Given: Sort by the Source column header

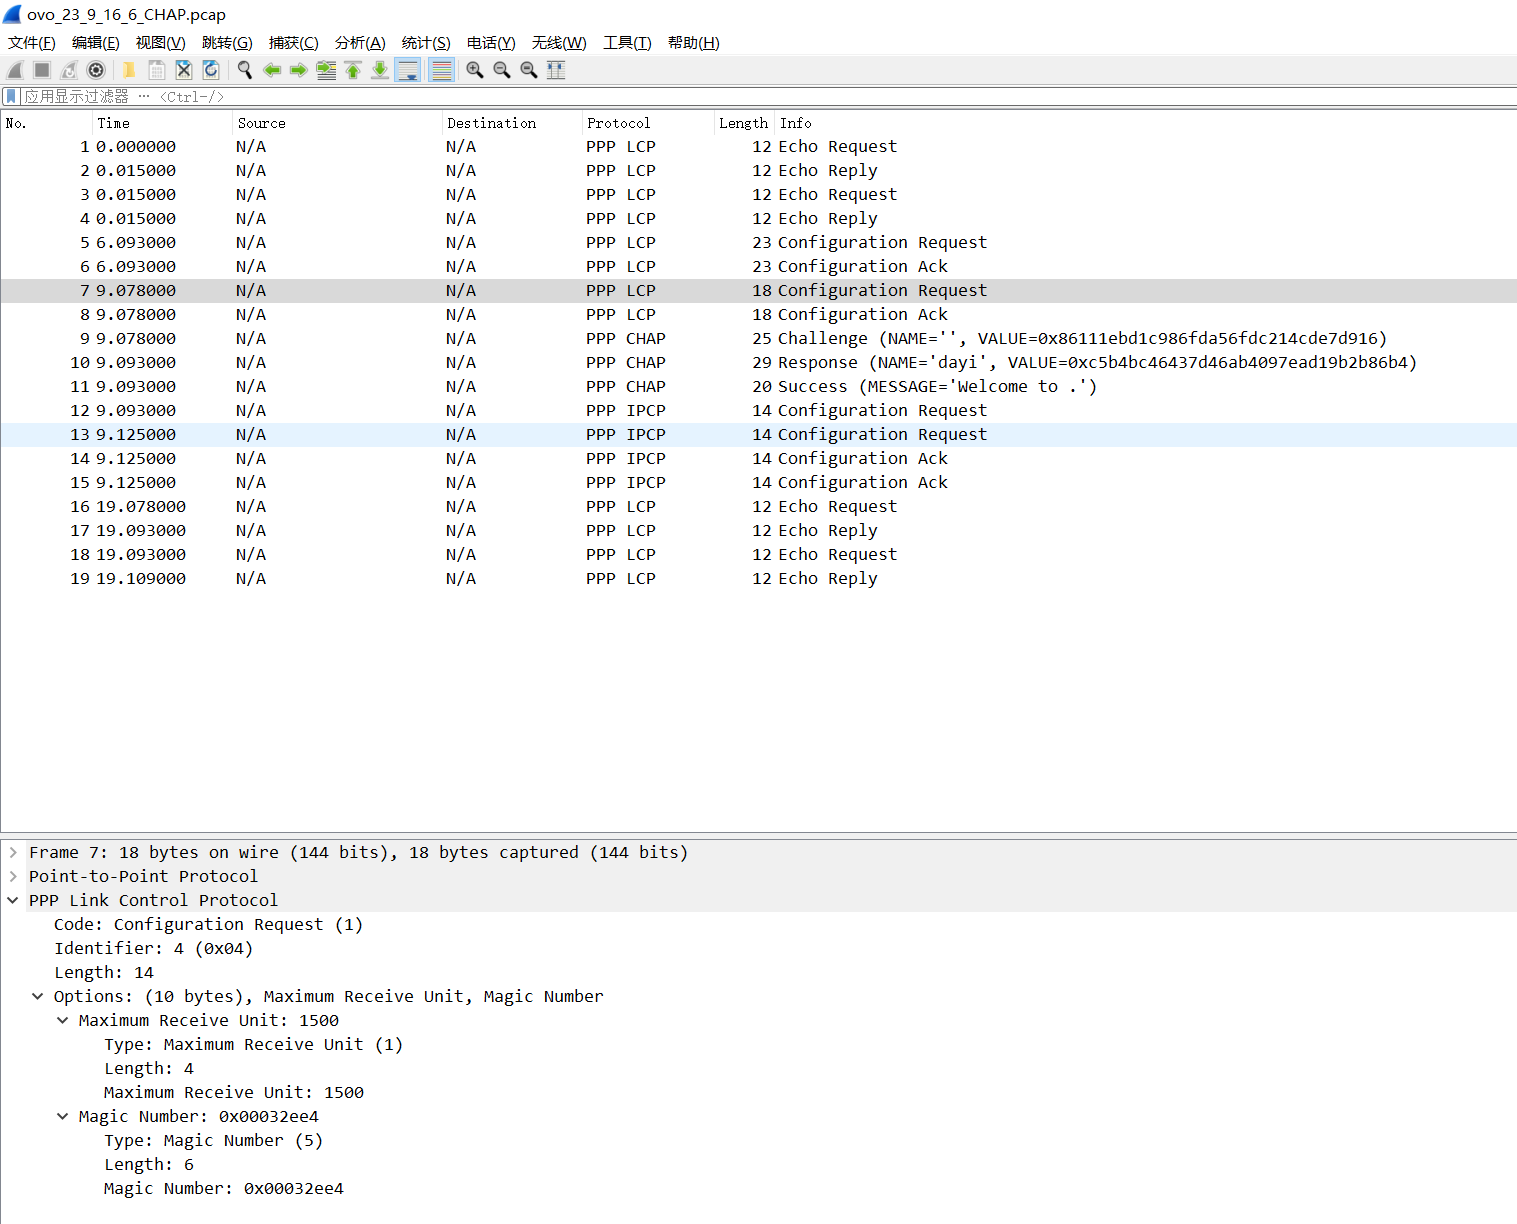Looking at the screenshot, I should (x=337, y=123).
